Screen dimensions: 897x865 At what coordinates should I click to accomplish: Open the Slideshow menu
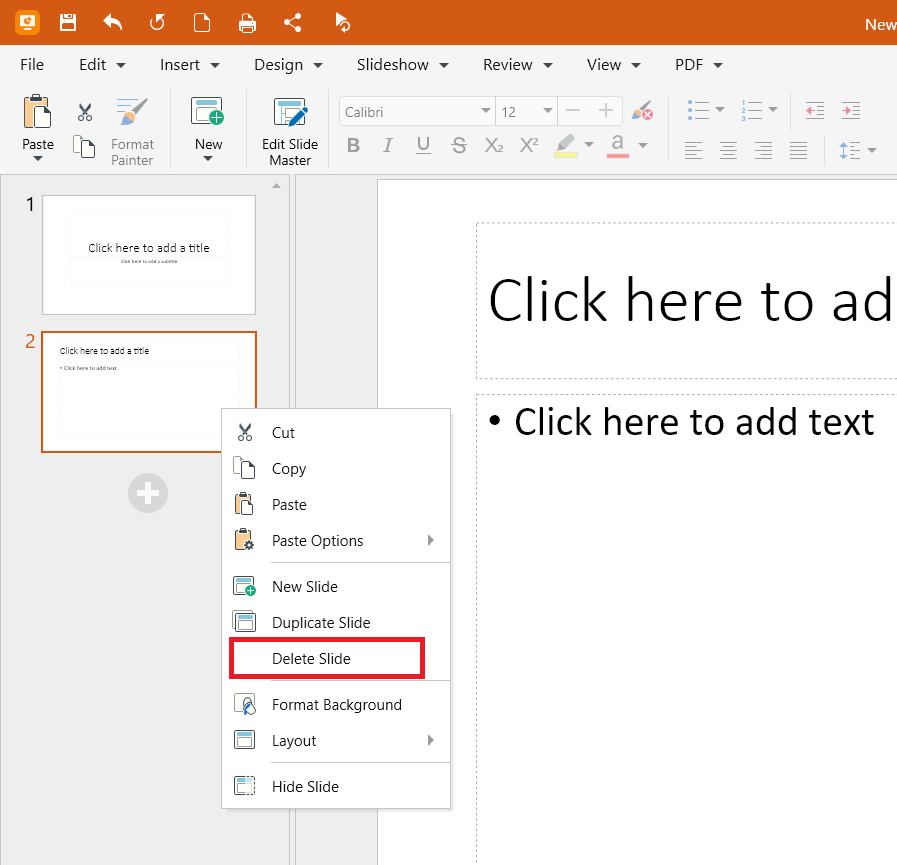click(x=402, y=65)
